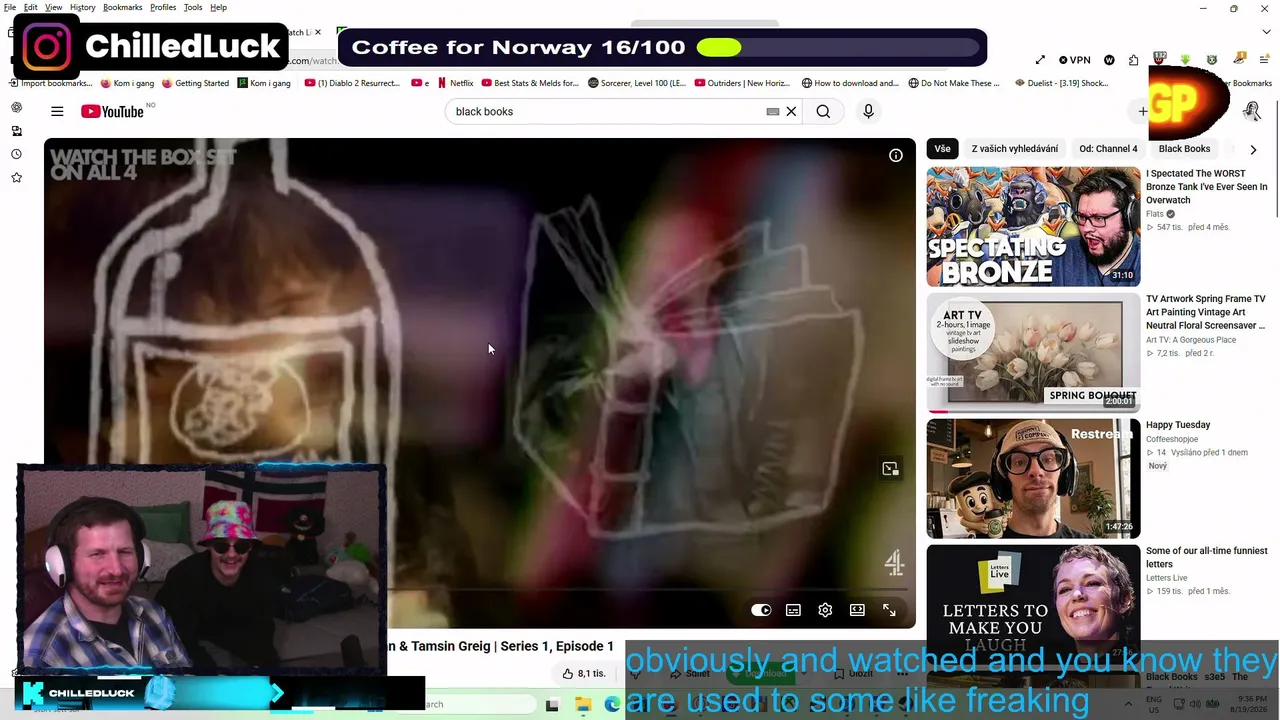This screenshot has height=720, width=1280.
Task: Open the green download arrow extension
Action: coord(1186,60)
